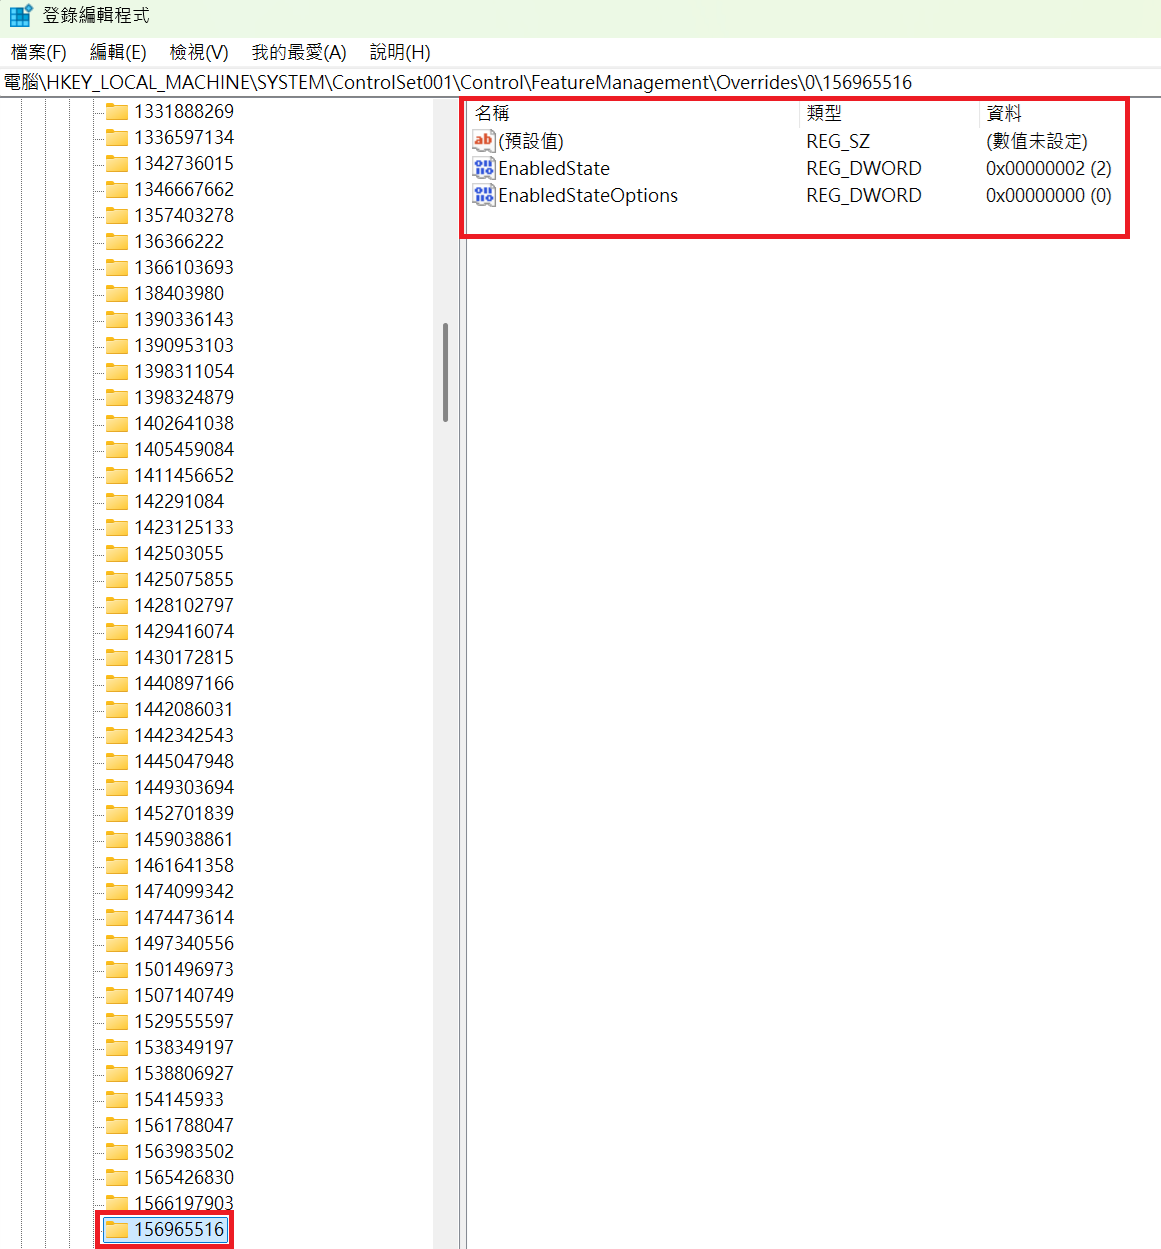Select key 1501496973 in tree
This screenshot has width=1161, height=1249.
point(184,969)
